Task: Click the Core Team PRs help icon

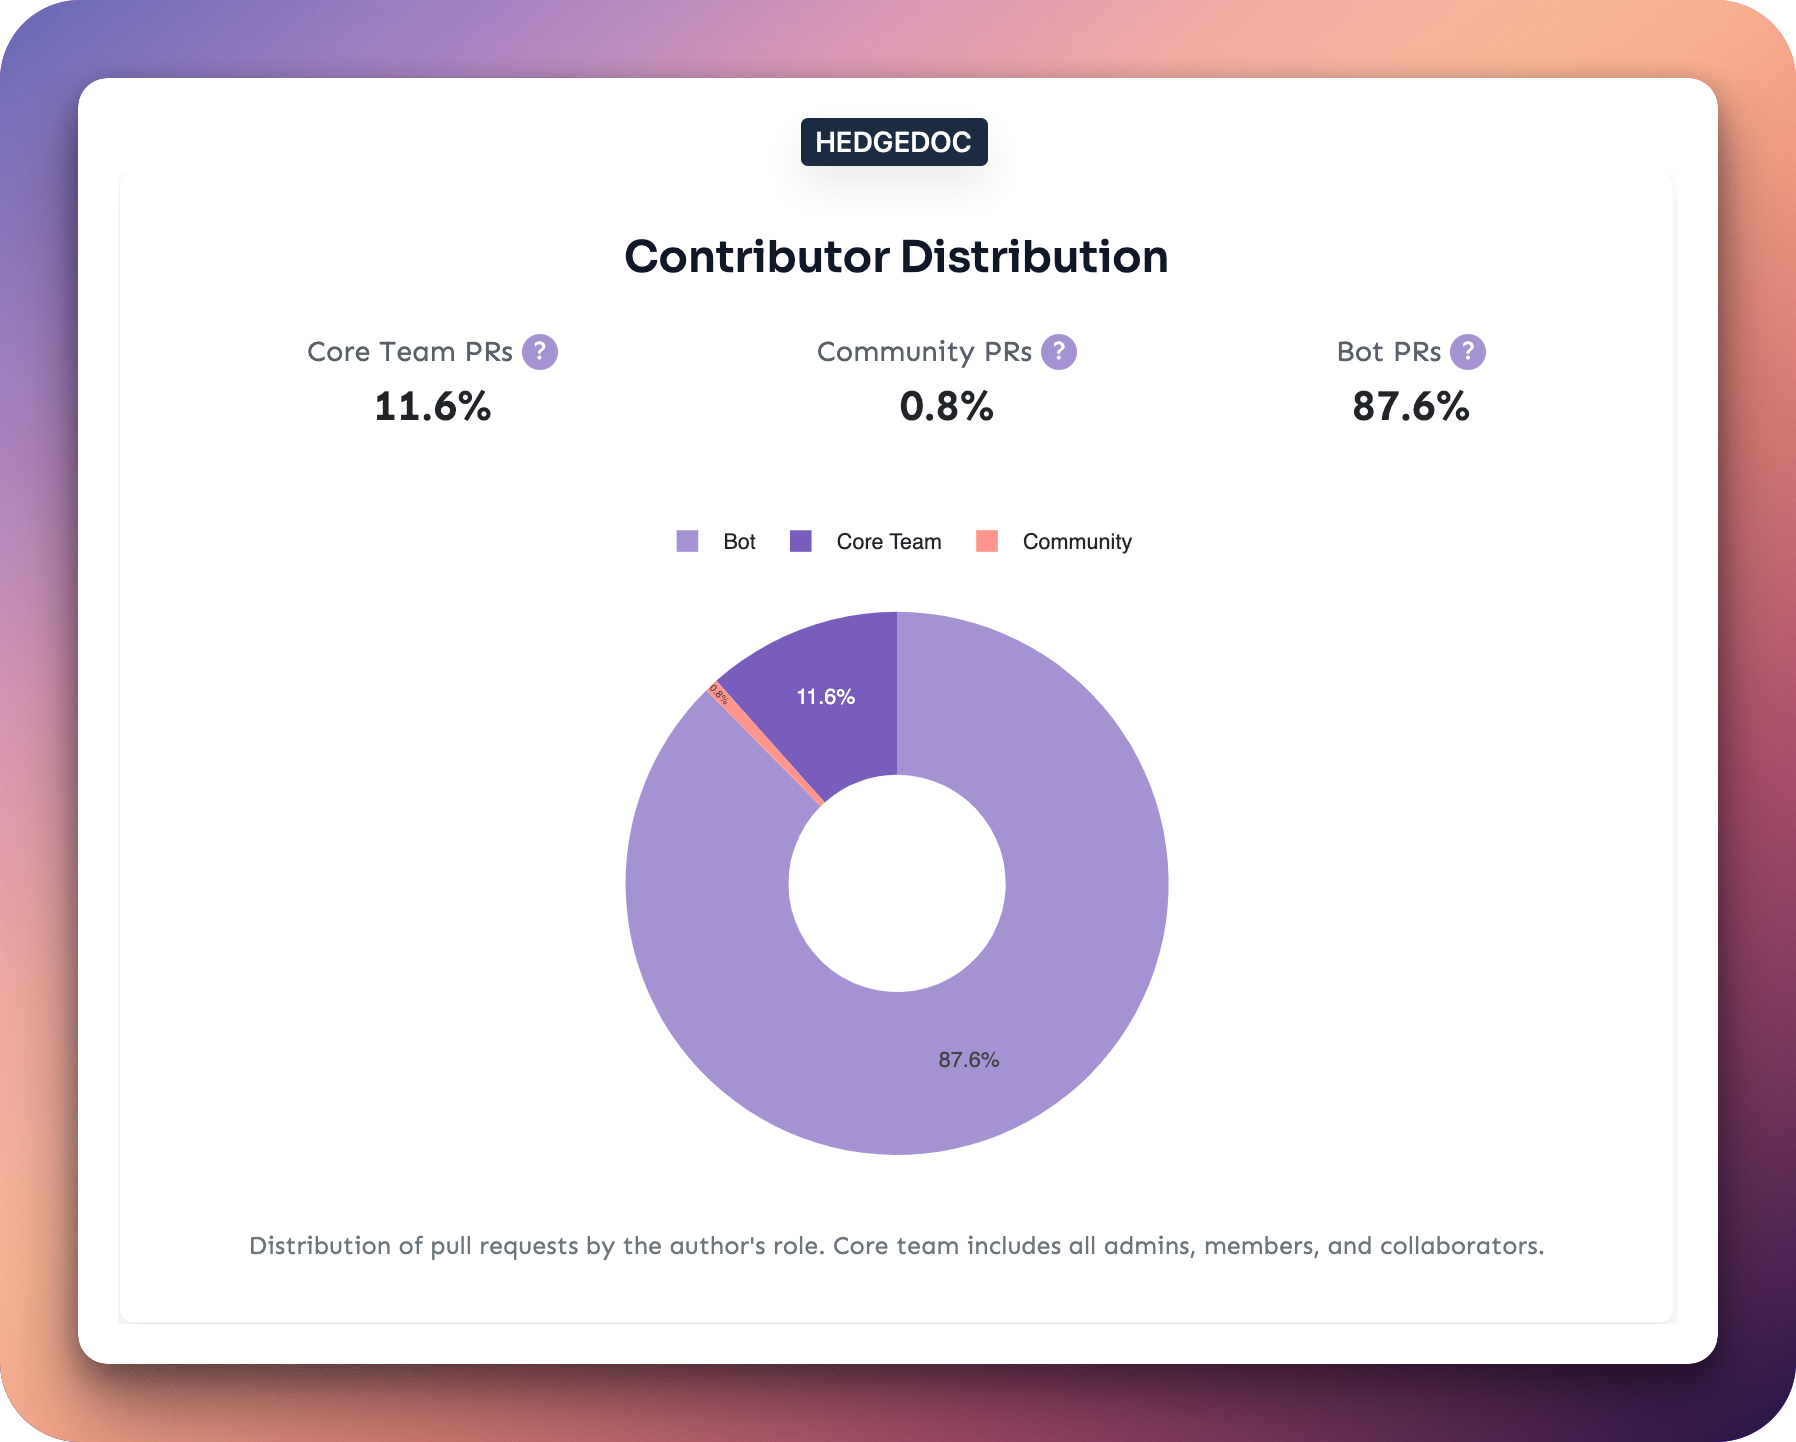Action: pyautogui.click(x=540, y=352)
